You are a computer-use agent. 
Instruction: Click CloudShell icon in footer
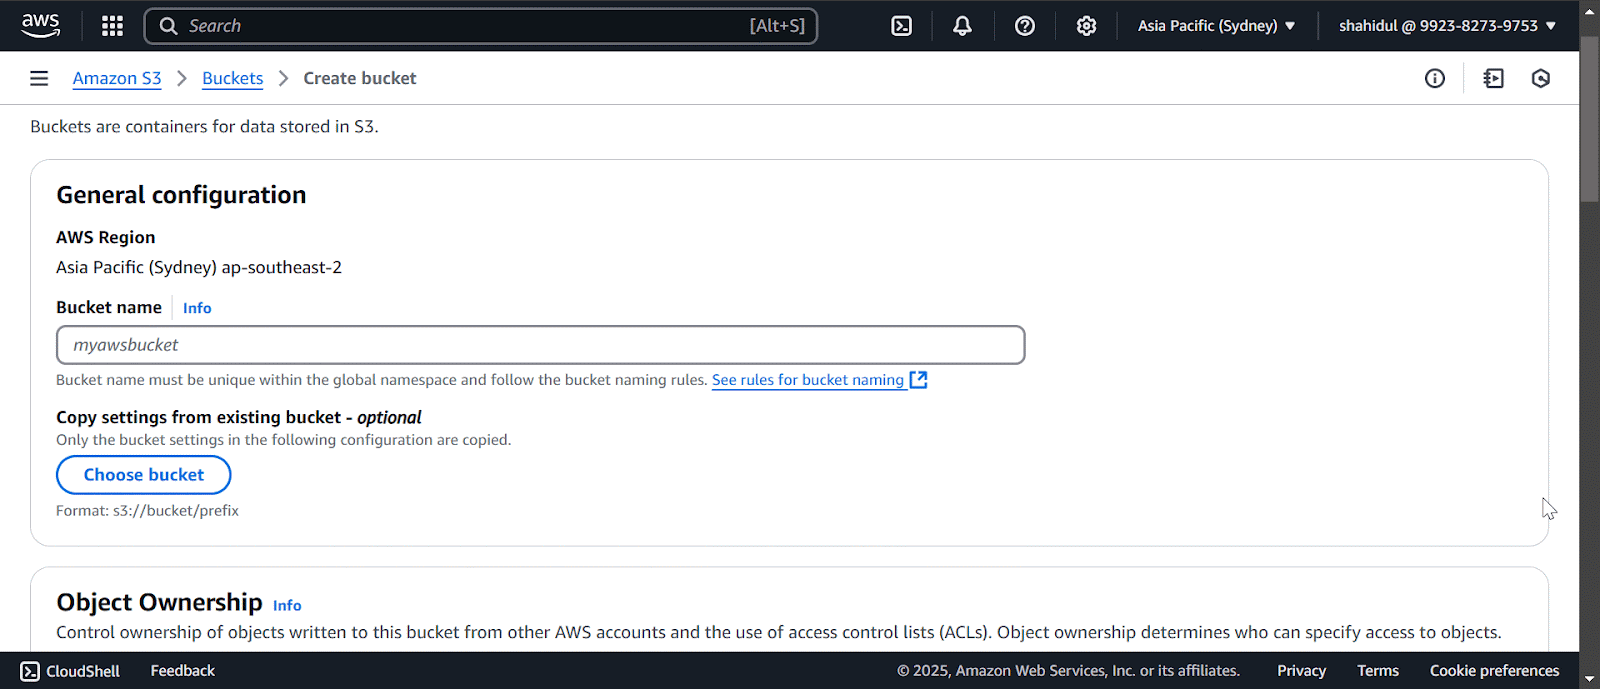pos(30,671)
